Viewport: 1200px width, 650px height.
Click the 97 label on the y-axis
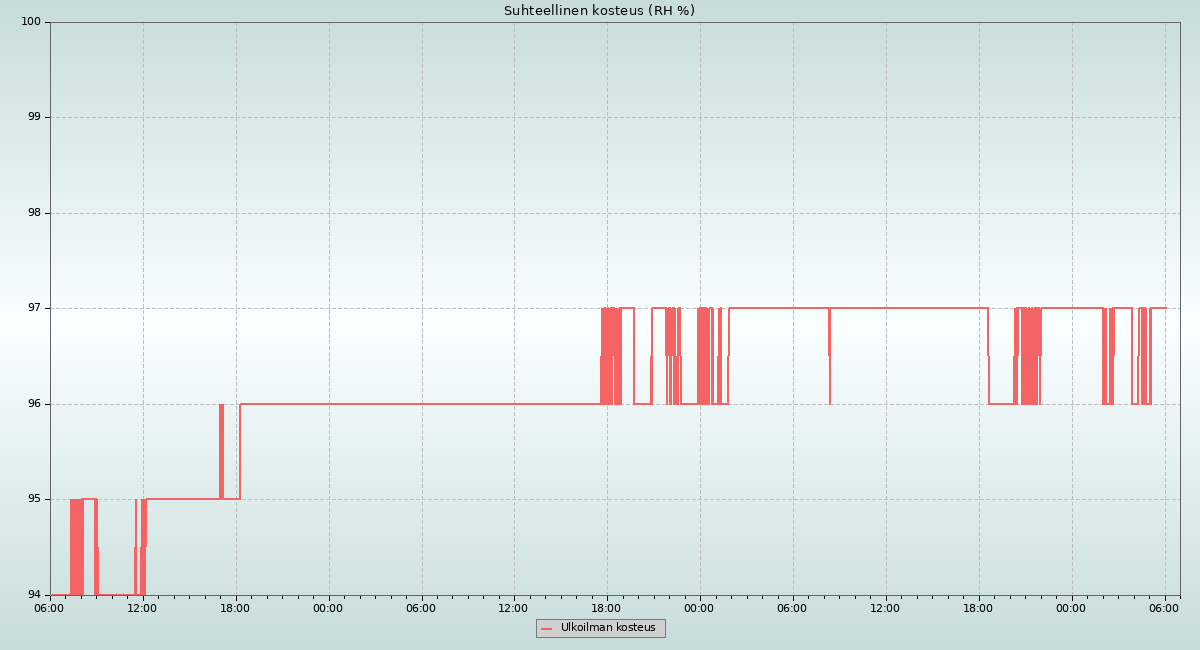(x=35, y=308)
